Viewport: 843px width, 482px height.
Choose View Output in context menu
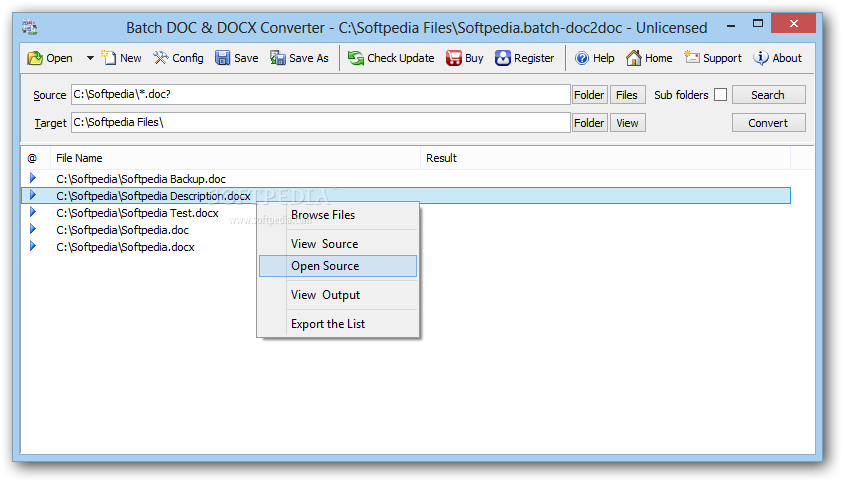pyautogui.click(x=338, y=295)
